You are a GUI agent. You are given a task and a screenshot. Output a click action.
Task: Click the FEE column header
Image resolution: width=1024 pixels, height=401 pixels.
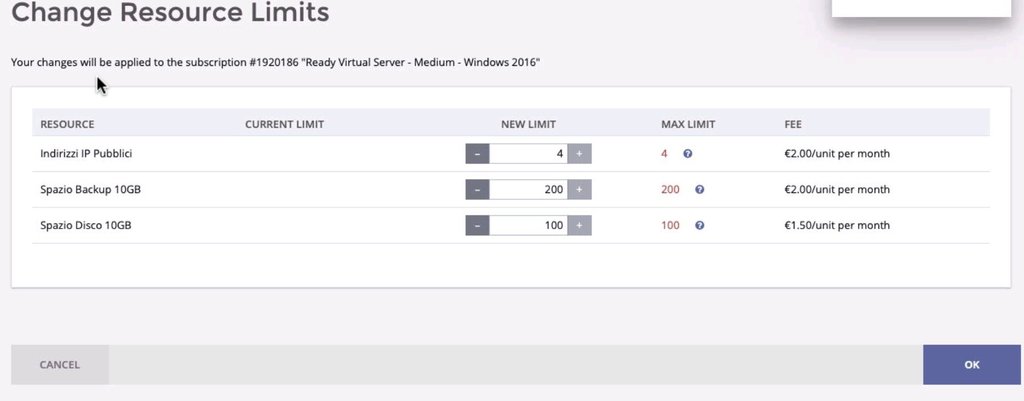[x=793, y=125]
